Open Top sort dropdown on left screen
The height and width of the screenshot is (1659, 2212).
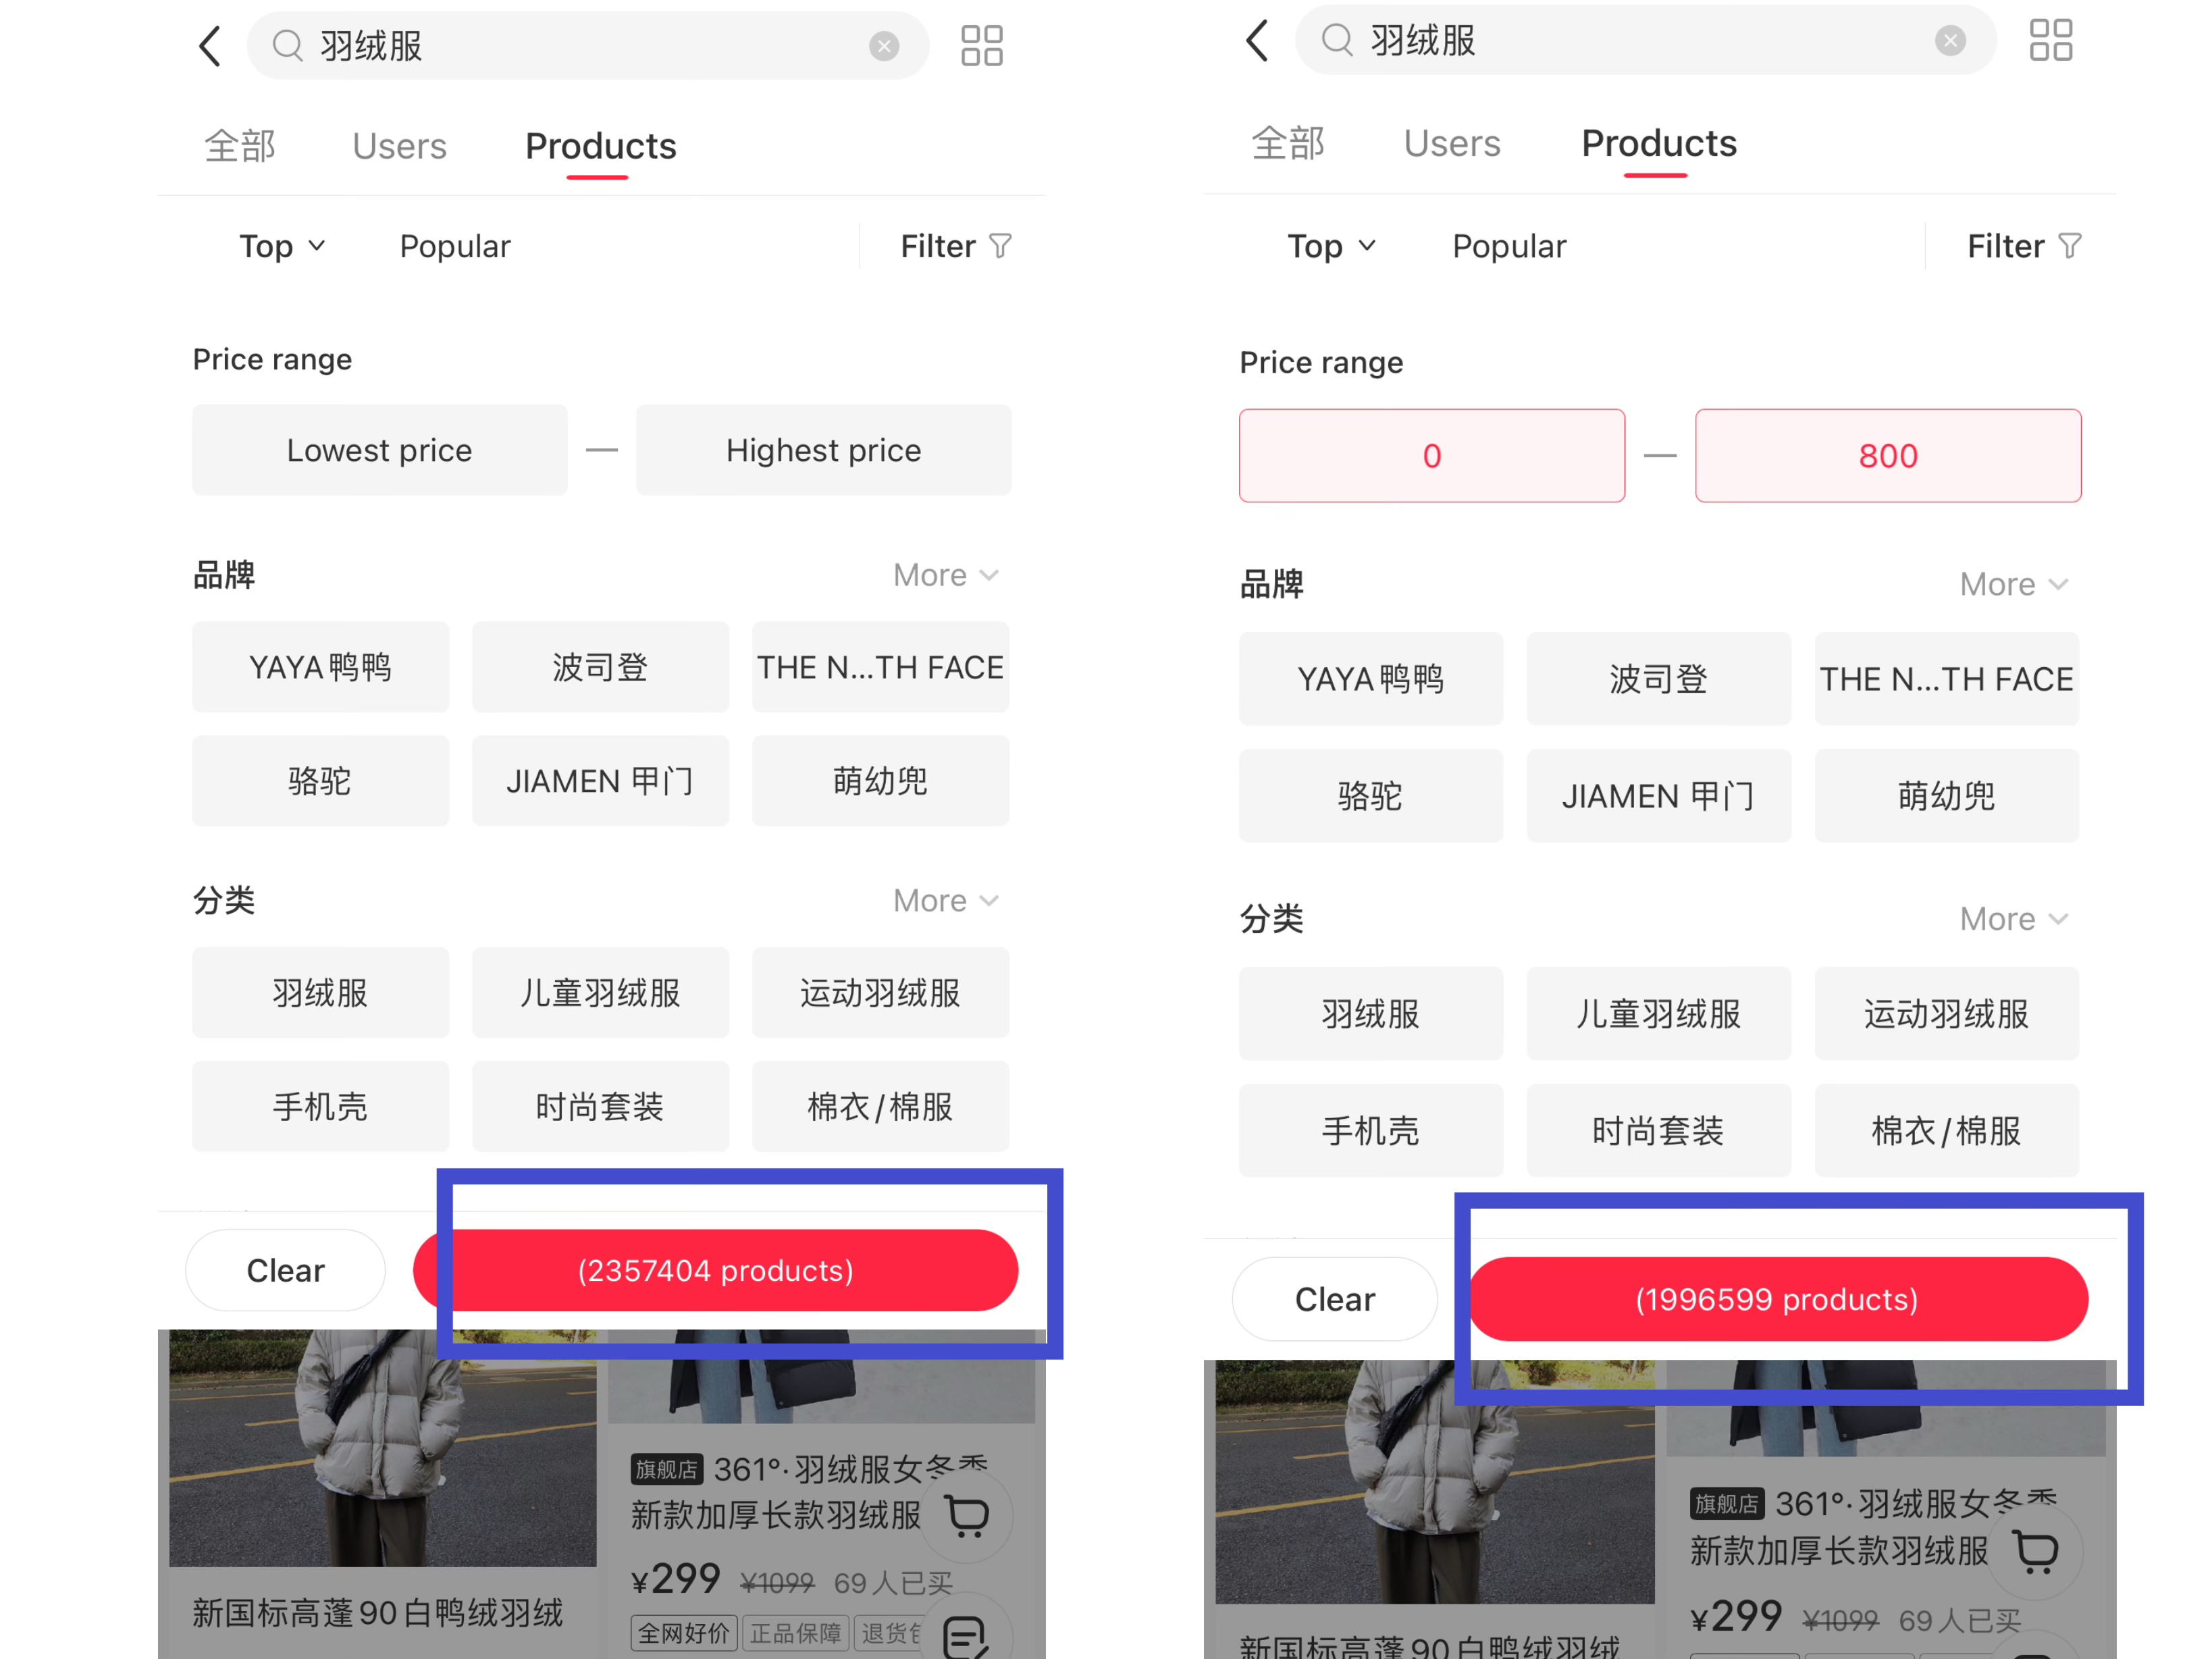click(282, 246)
